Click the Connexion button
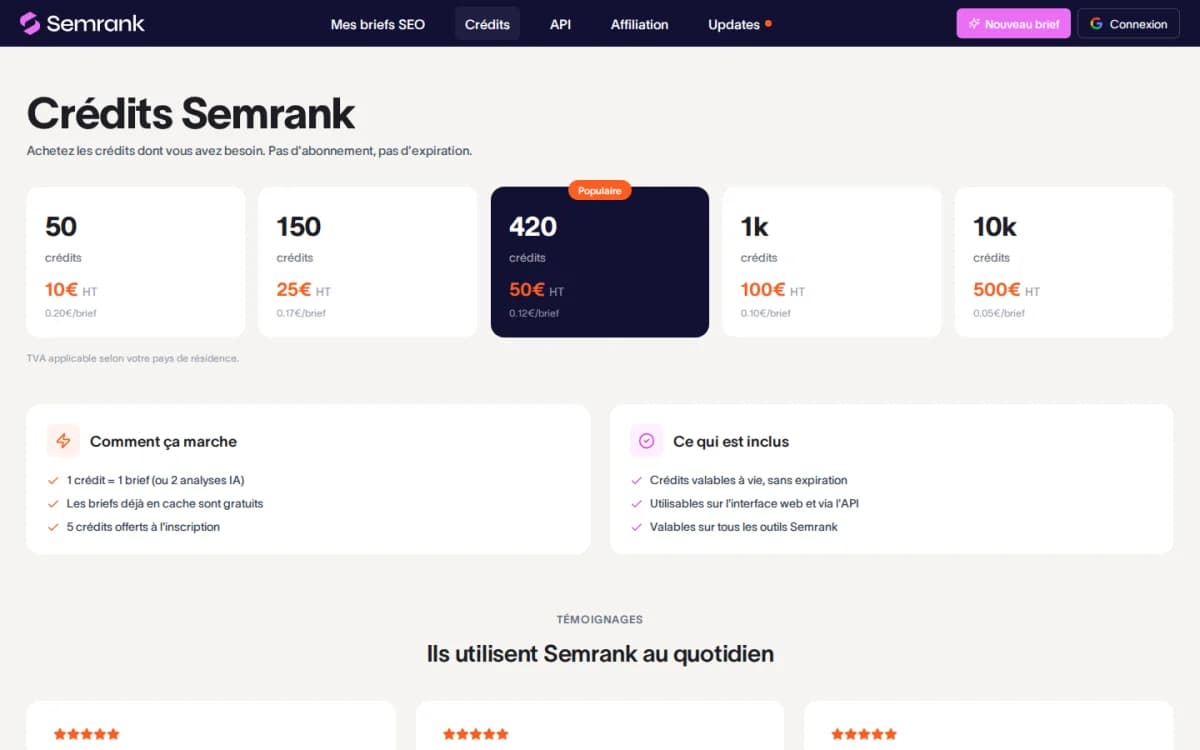 [x=1128, y=24]
